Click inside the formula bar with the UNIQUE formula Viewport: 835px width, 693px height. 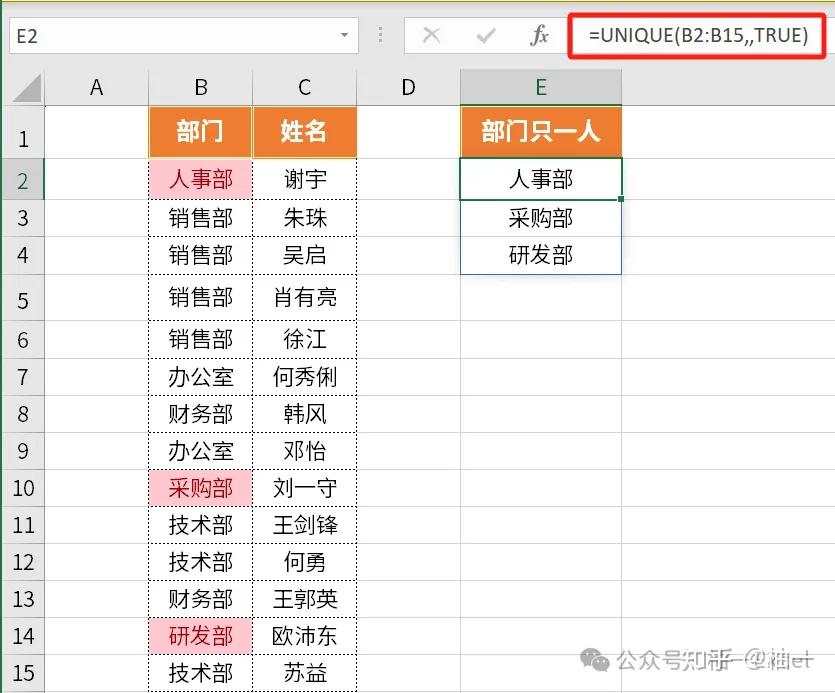[x=695, y=35]
